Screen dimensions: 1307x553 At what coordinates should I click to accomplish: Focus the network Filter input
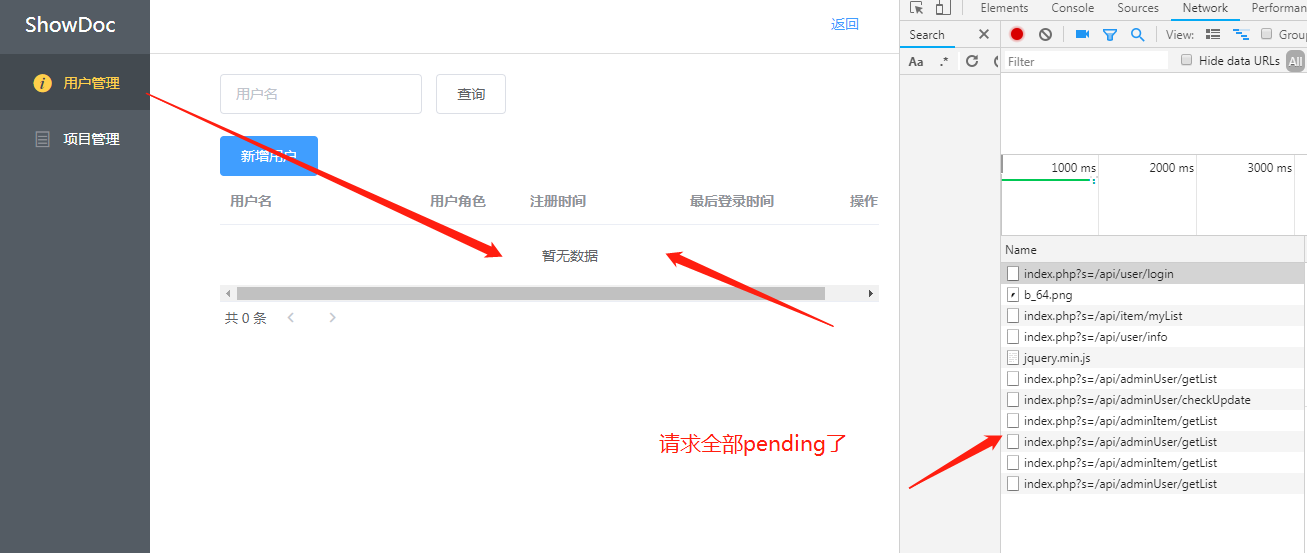coord(1086,61)
